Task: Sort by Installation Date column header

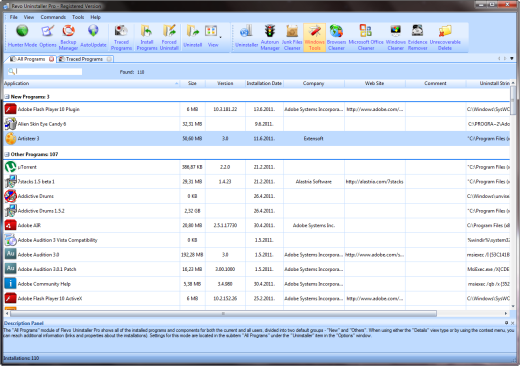Action: click(264, 83)
